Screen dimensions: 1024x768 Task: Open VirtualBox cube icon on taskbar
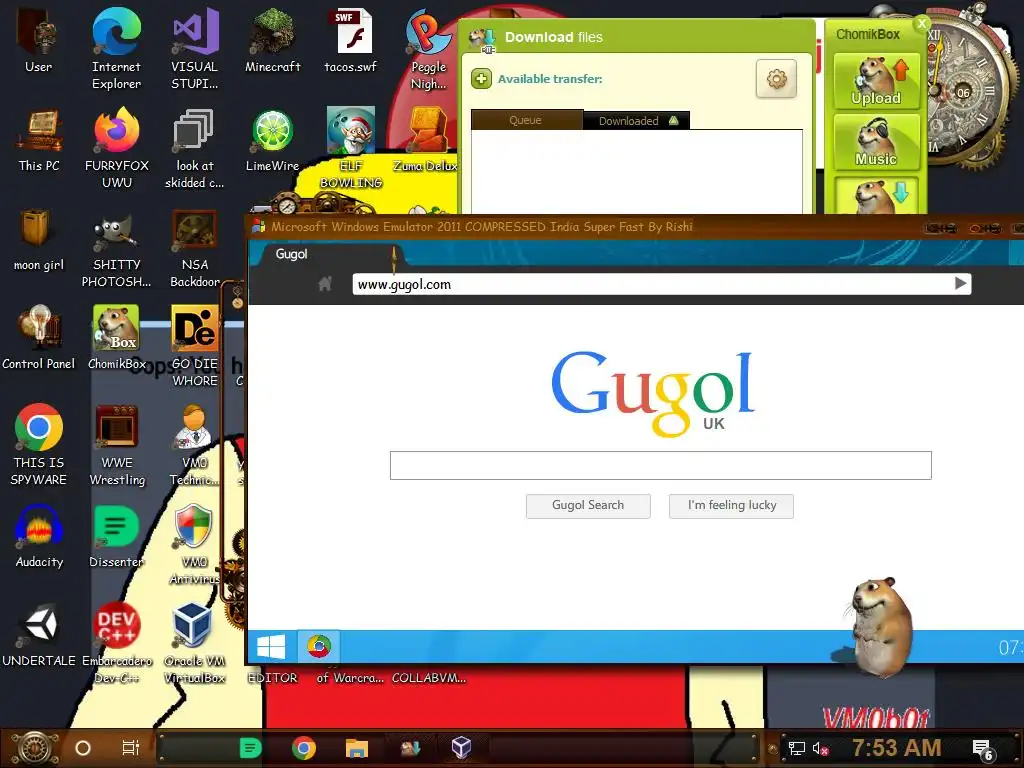click(x=462, y=747)
